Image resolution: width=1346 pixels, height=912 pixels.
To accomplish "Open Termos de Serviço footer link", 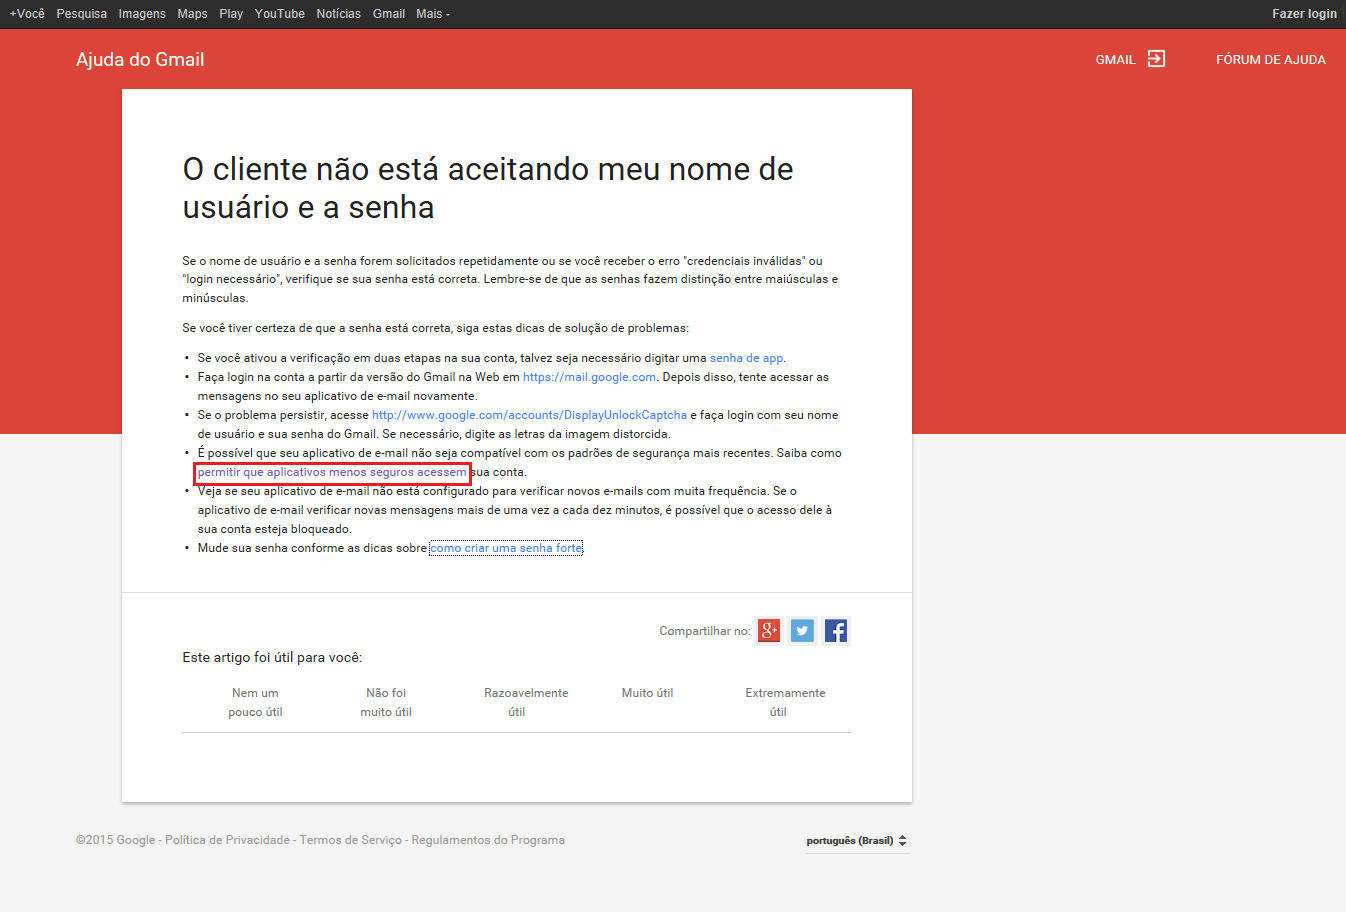I will (x=350, y=840).
